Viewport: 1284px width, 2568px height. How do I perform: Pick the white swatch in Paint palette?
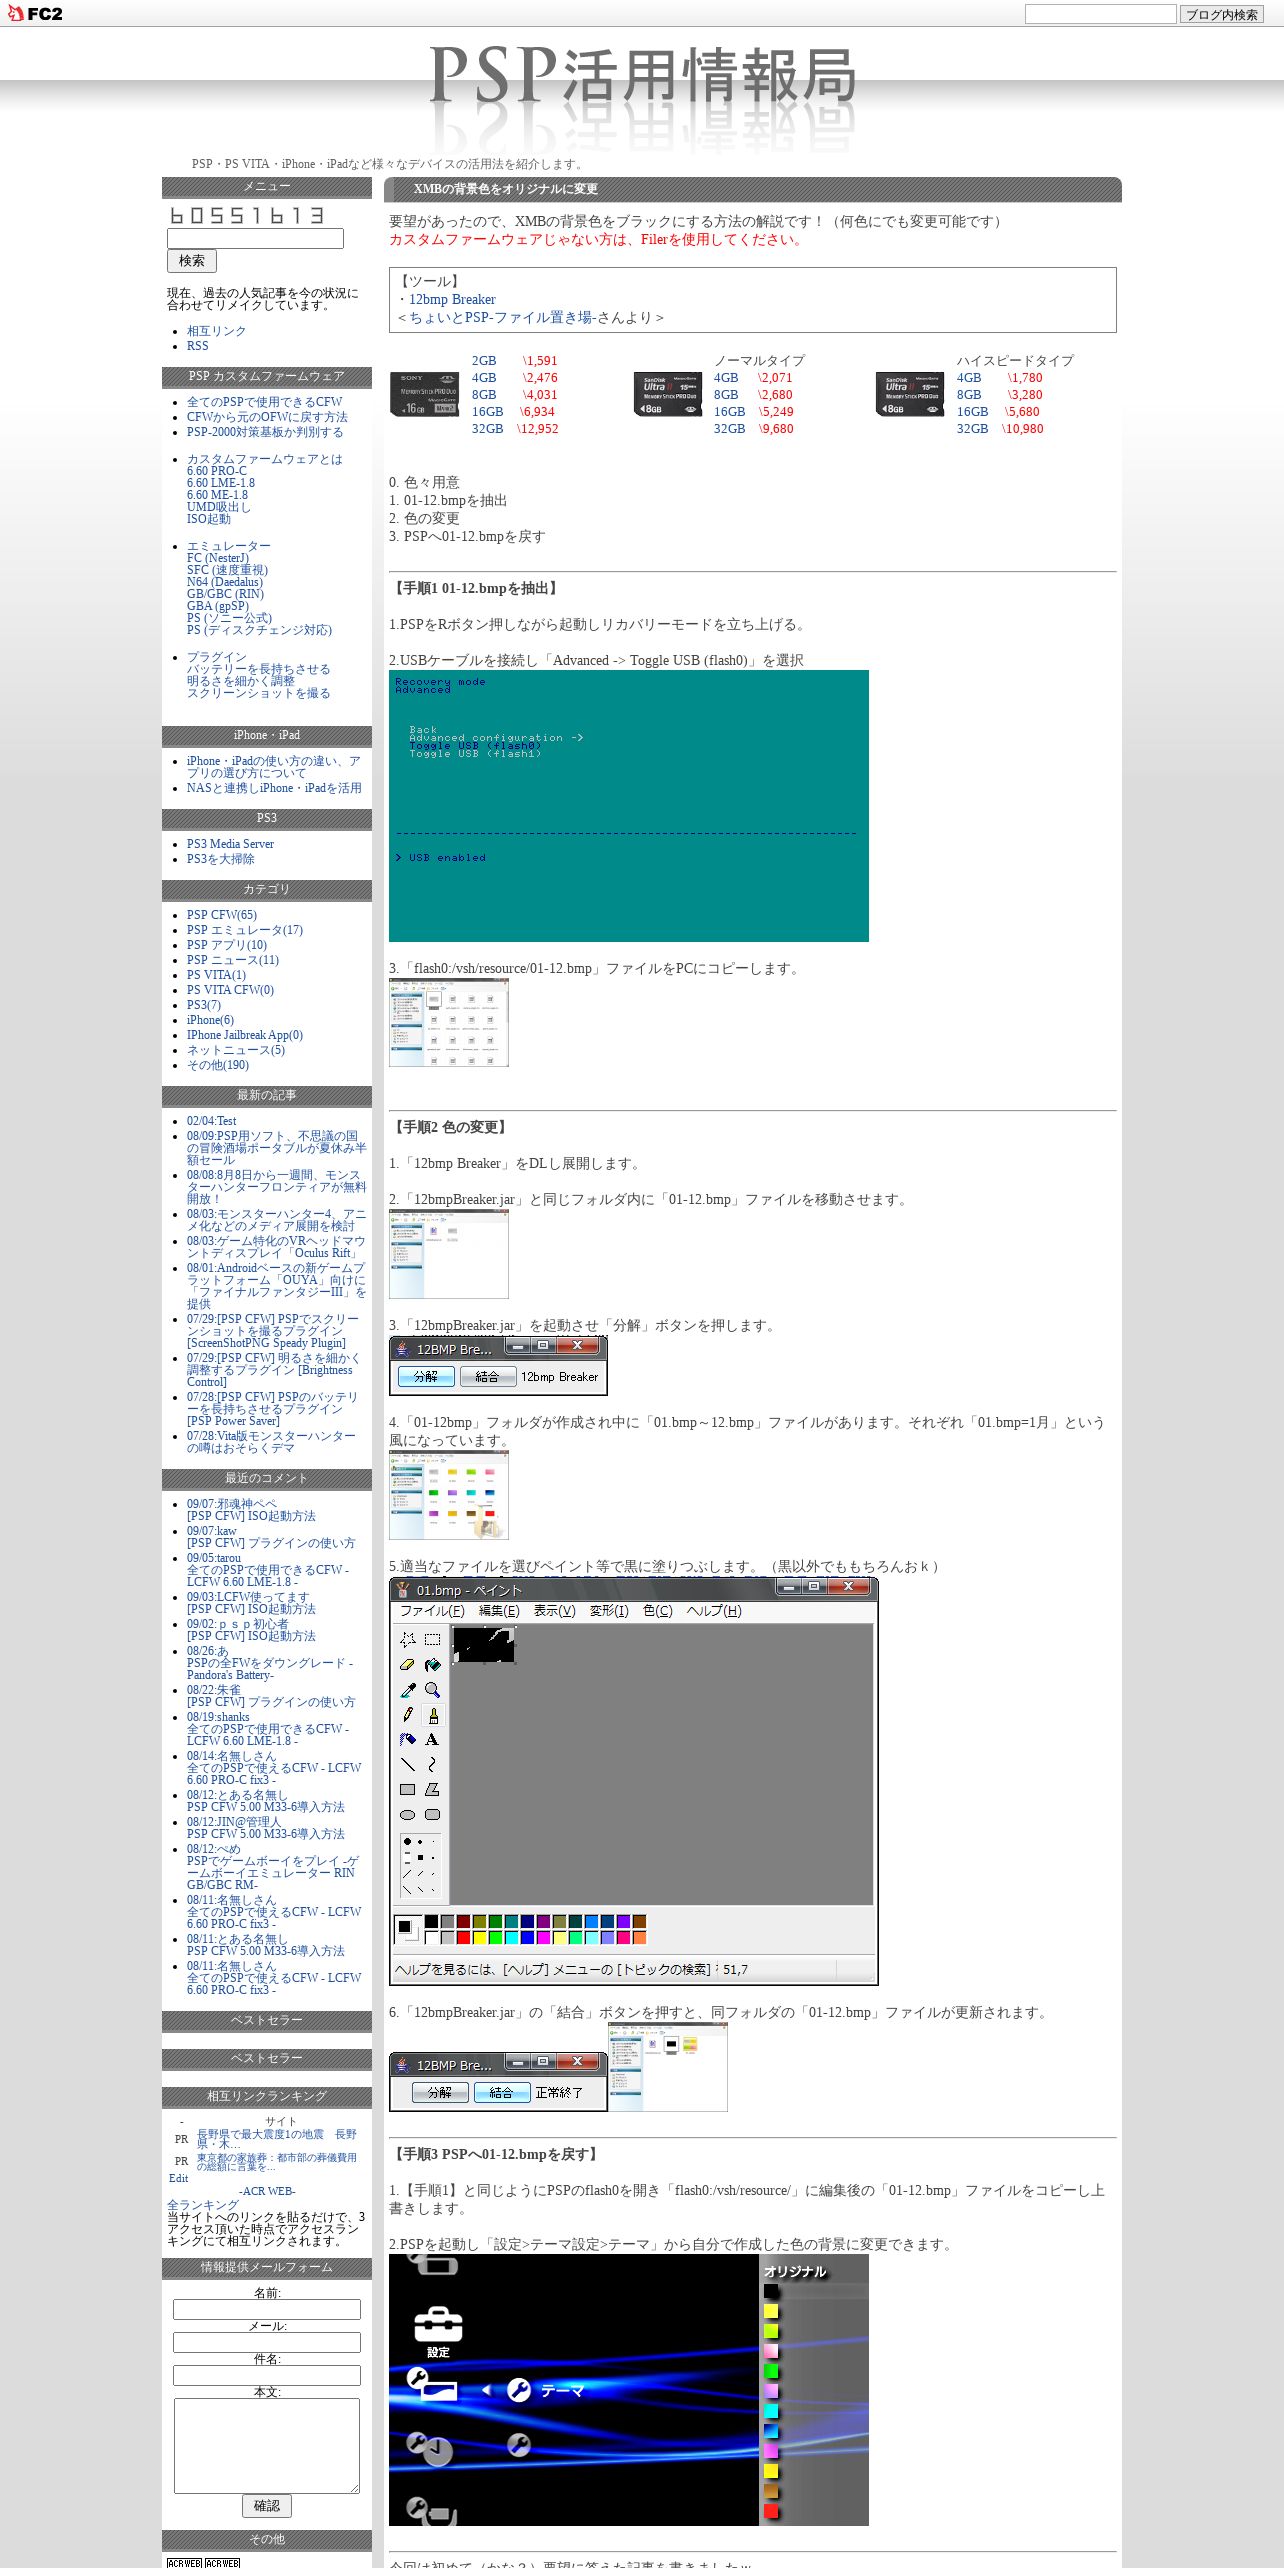[431, 1937]
